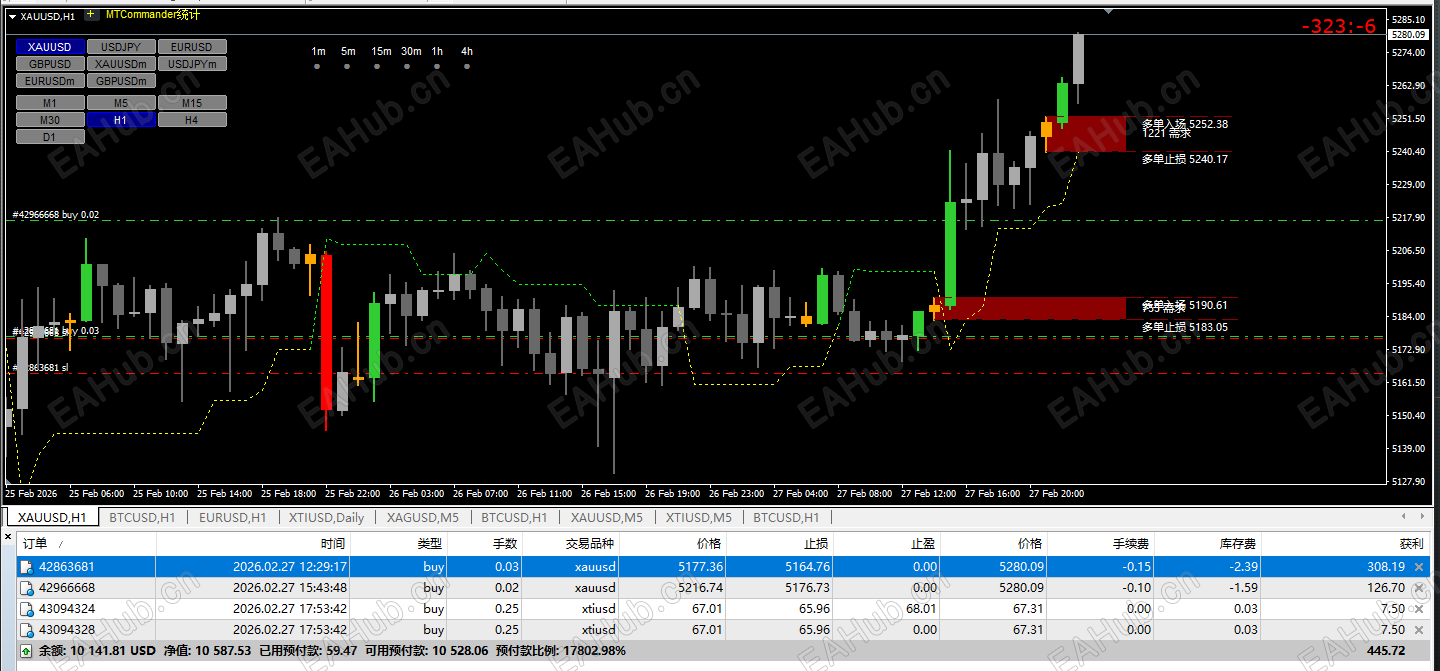Sort orders by the 手续费 column header
Viewport: 1440px width, 671px height.
pos(1101,543)
